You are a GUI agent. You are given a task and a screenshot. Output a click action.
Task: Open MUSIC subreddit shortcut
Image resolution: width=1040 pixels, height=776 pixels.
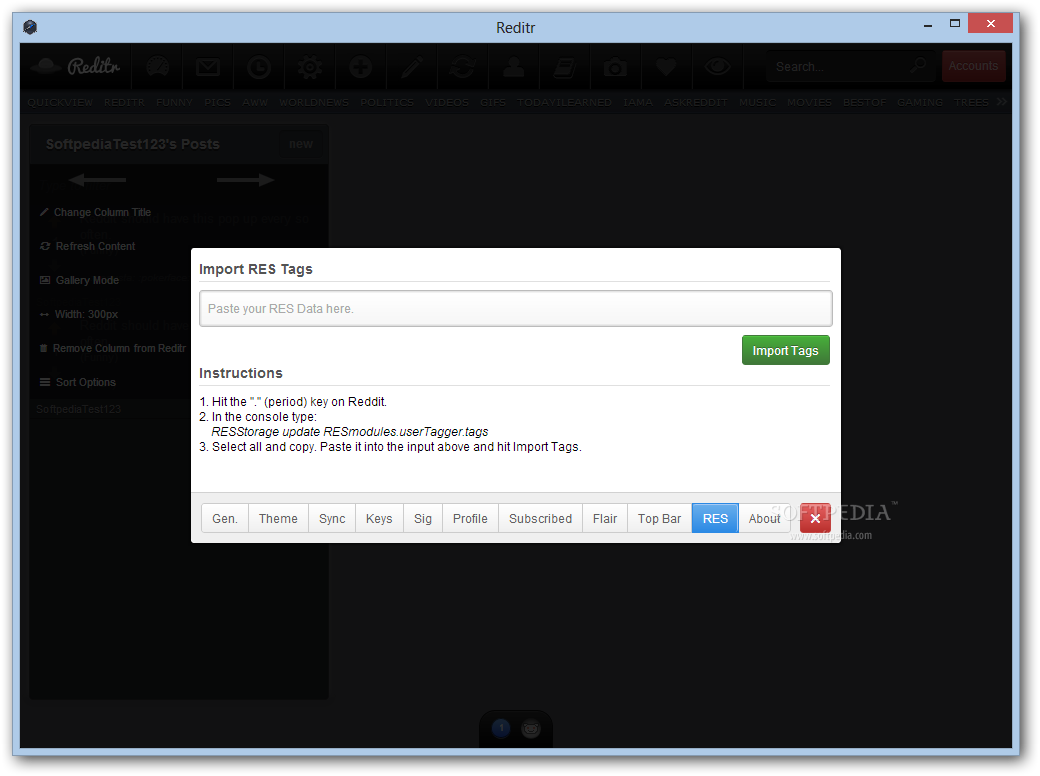[757, 102]
